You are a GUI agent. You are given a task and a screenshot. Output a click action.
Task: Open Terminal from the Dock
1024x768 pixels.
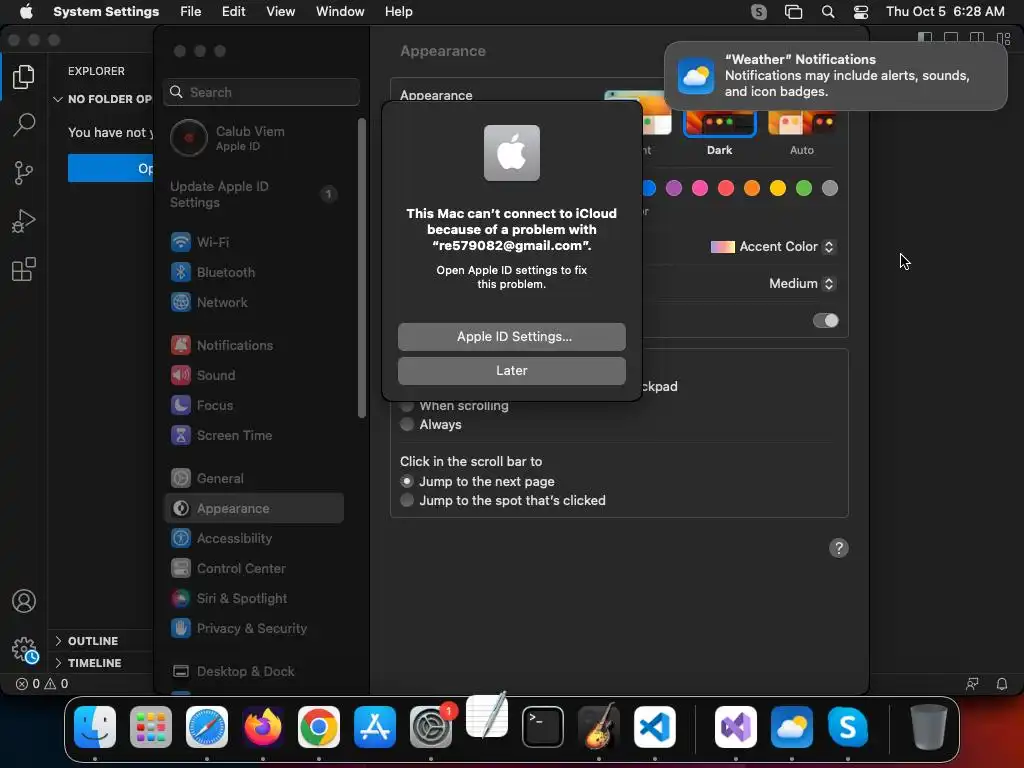pos(543,727)
